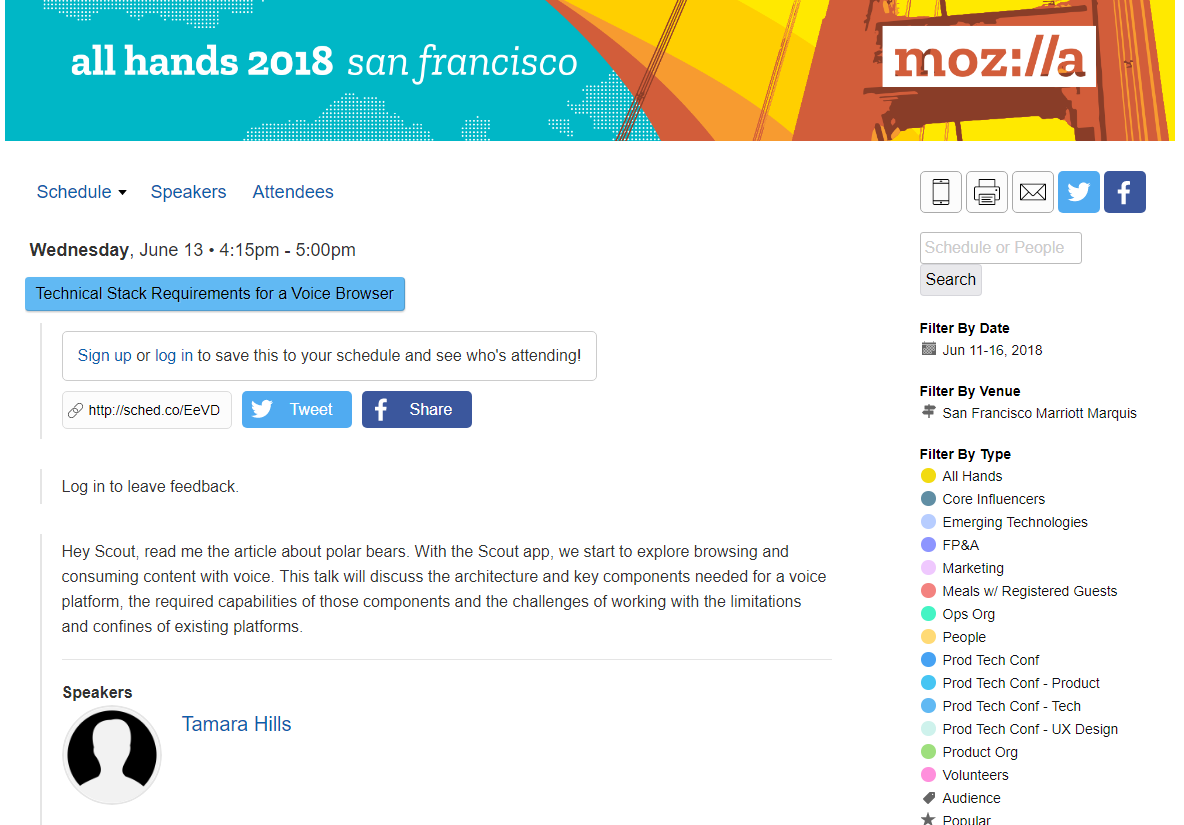Open speaker Tamara Hills profile link
The height and width of the screenshot is (825, 1184).
pyautogui.click(x=236, y=724)
